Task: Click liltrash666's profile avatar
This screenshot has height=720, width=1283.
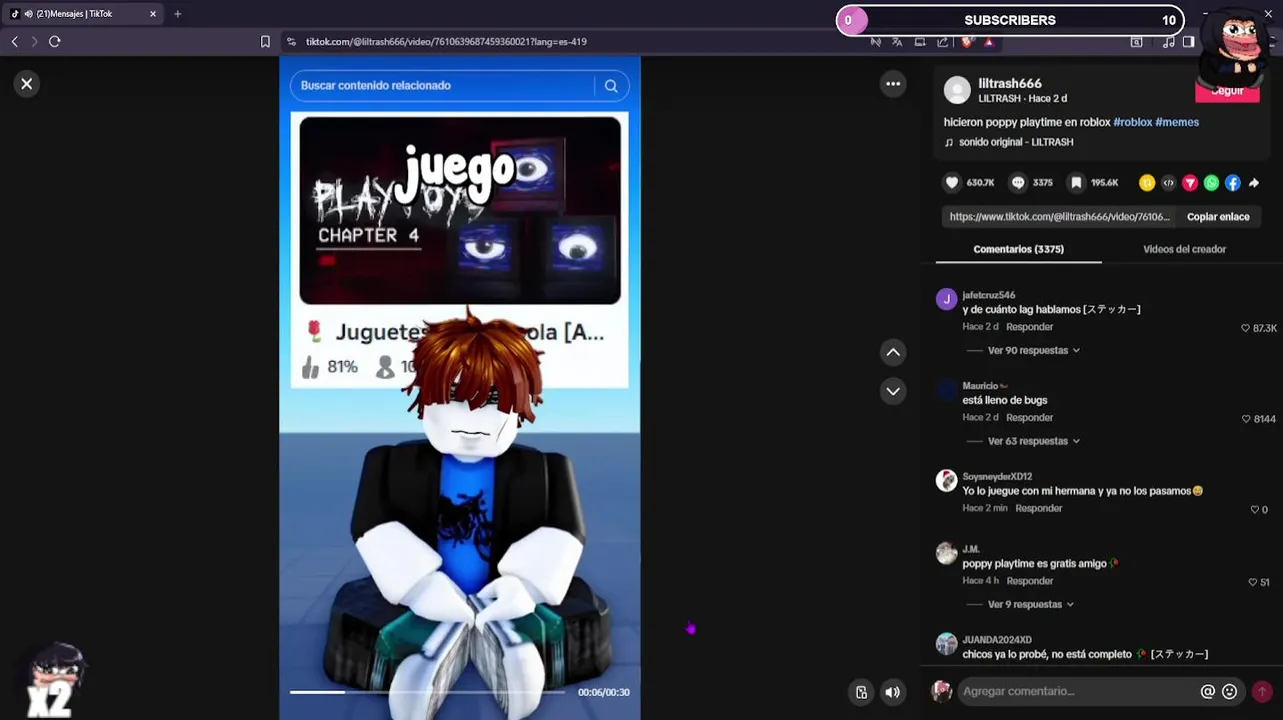Action: pyautogui.click(x=957, y=91)
